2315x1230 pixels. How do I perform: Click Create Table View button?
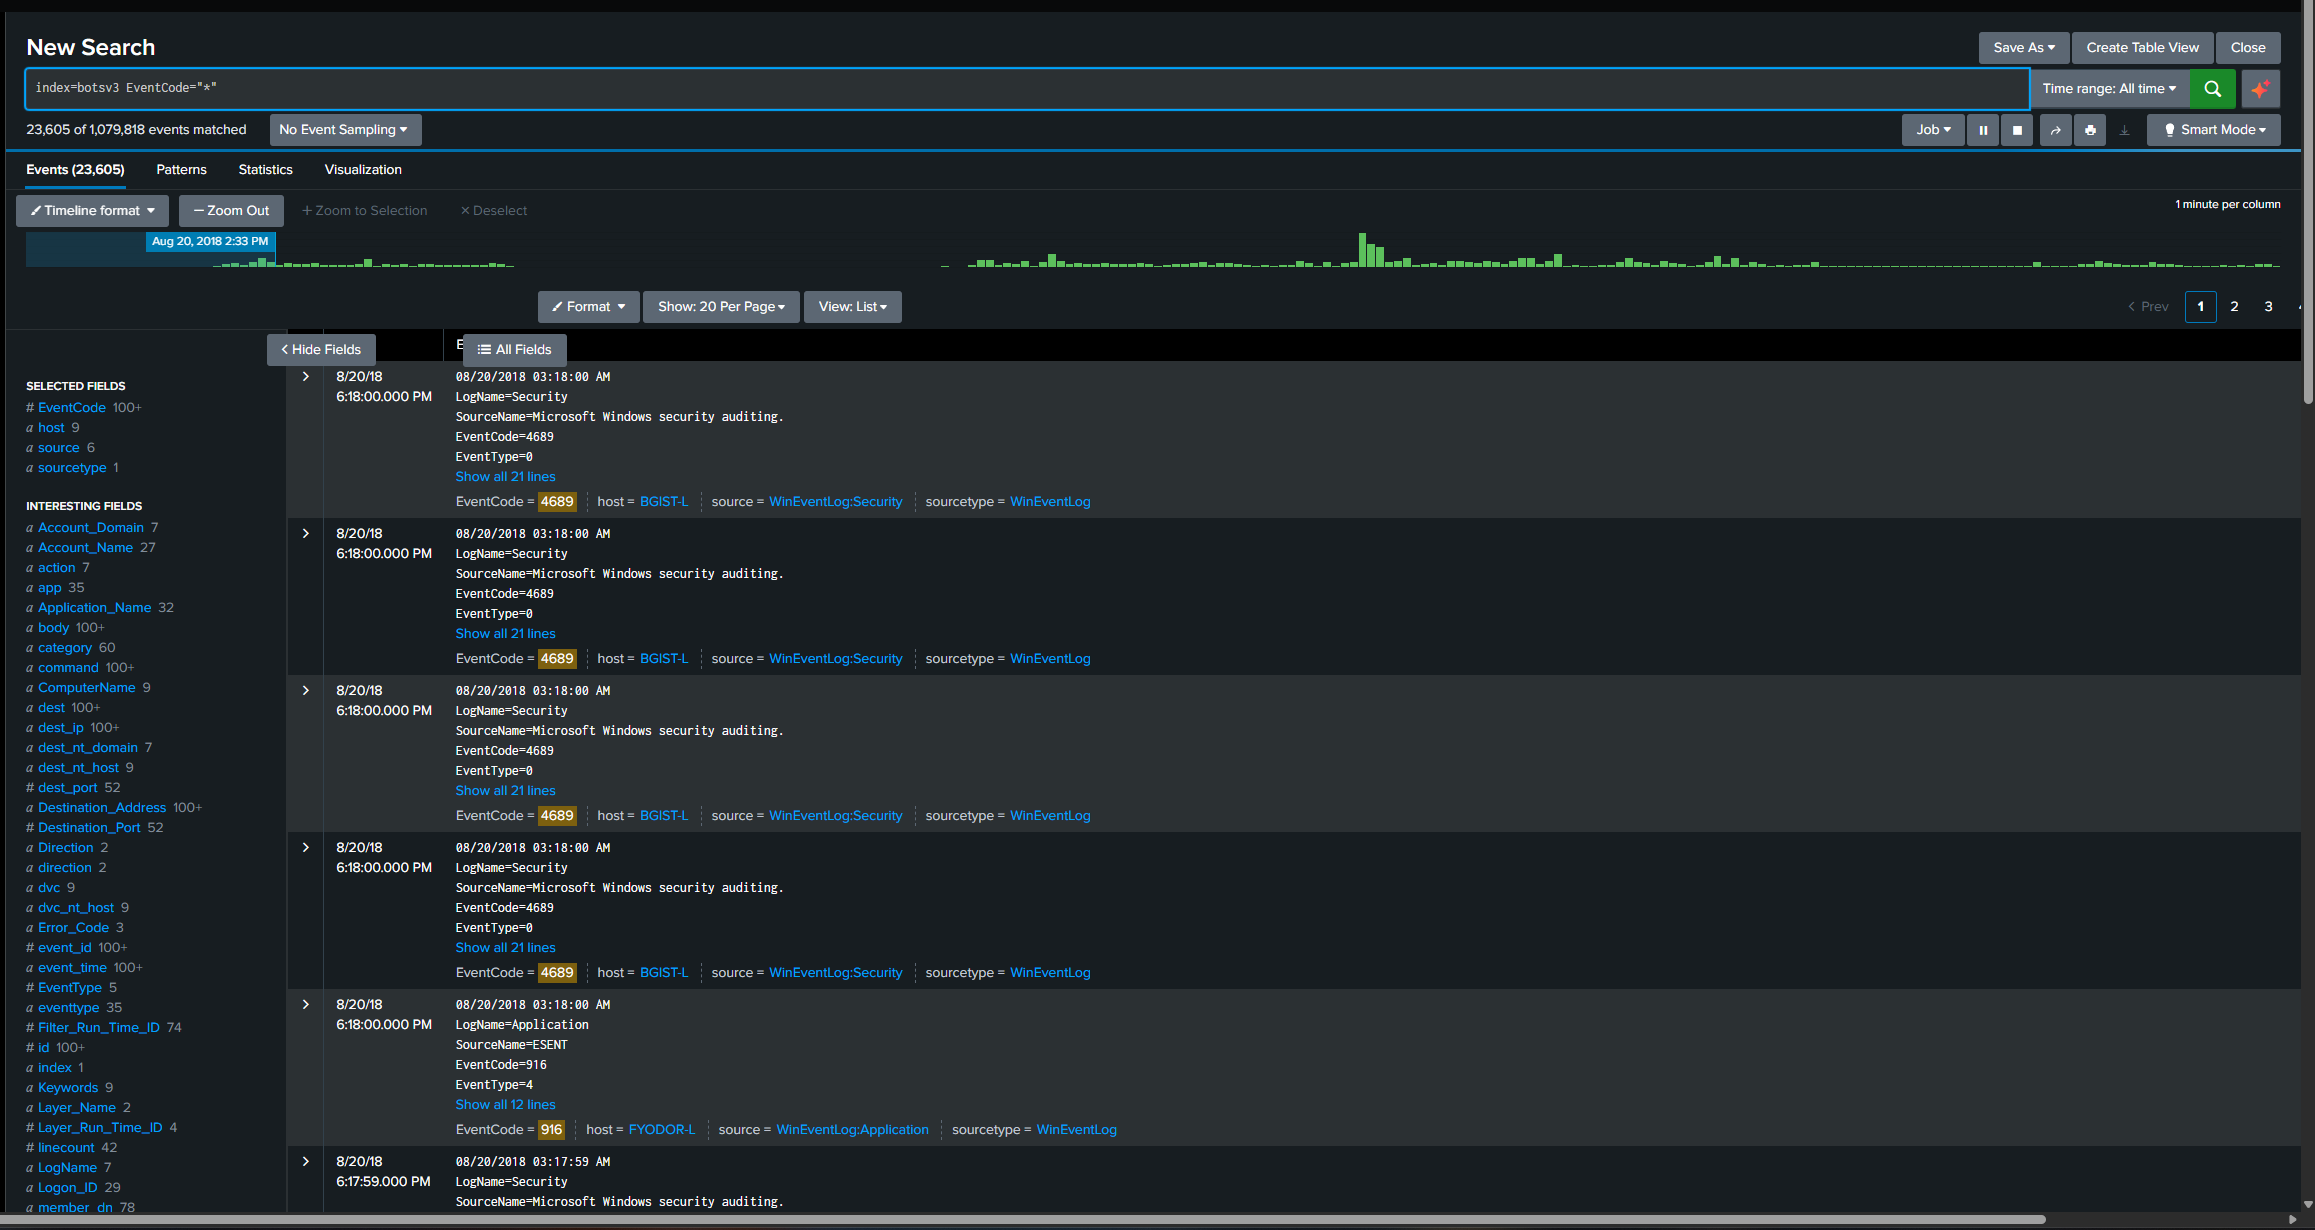pyautogui.click(x=2142, y=48)
